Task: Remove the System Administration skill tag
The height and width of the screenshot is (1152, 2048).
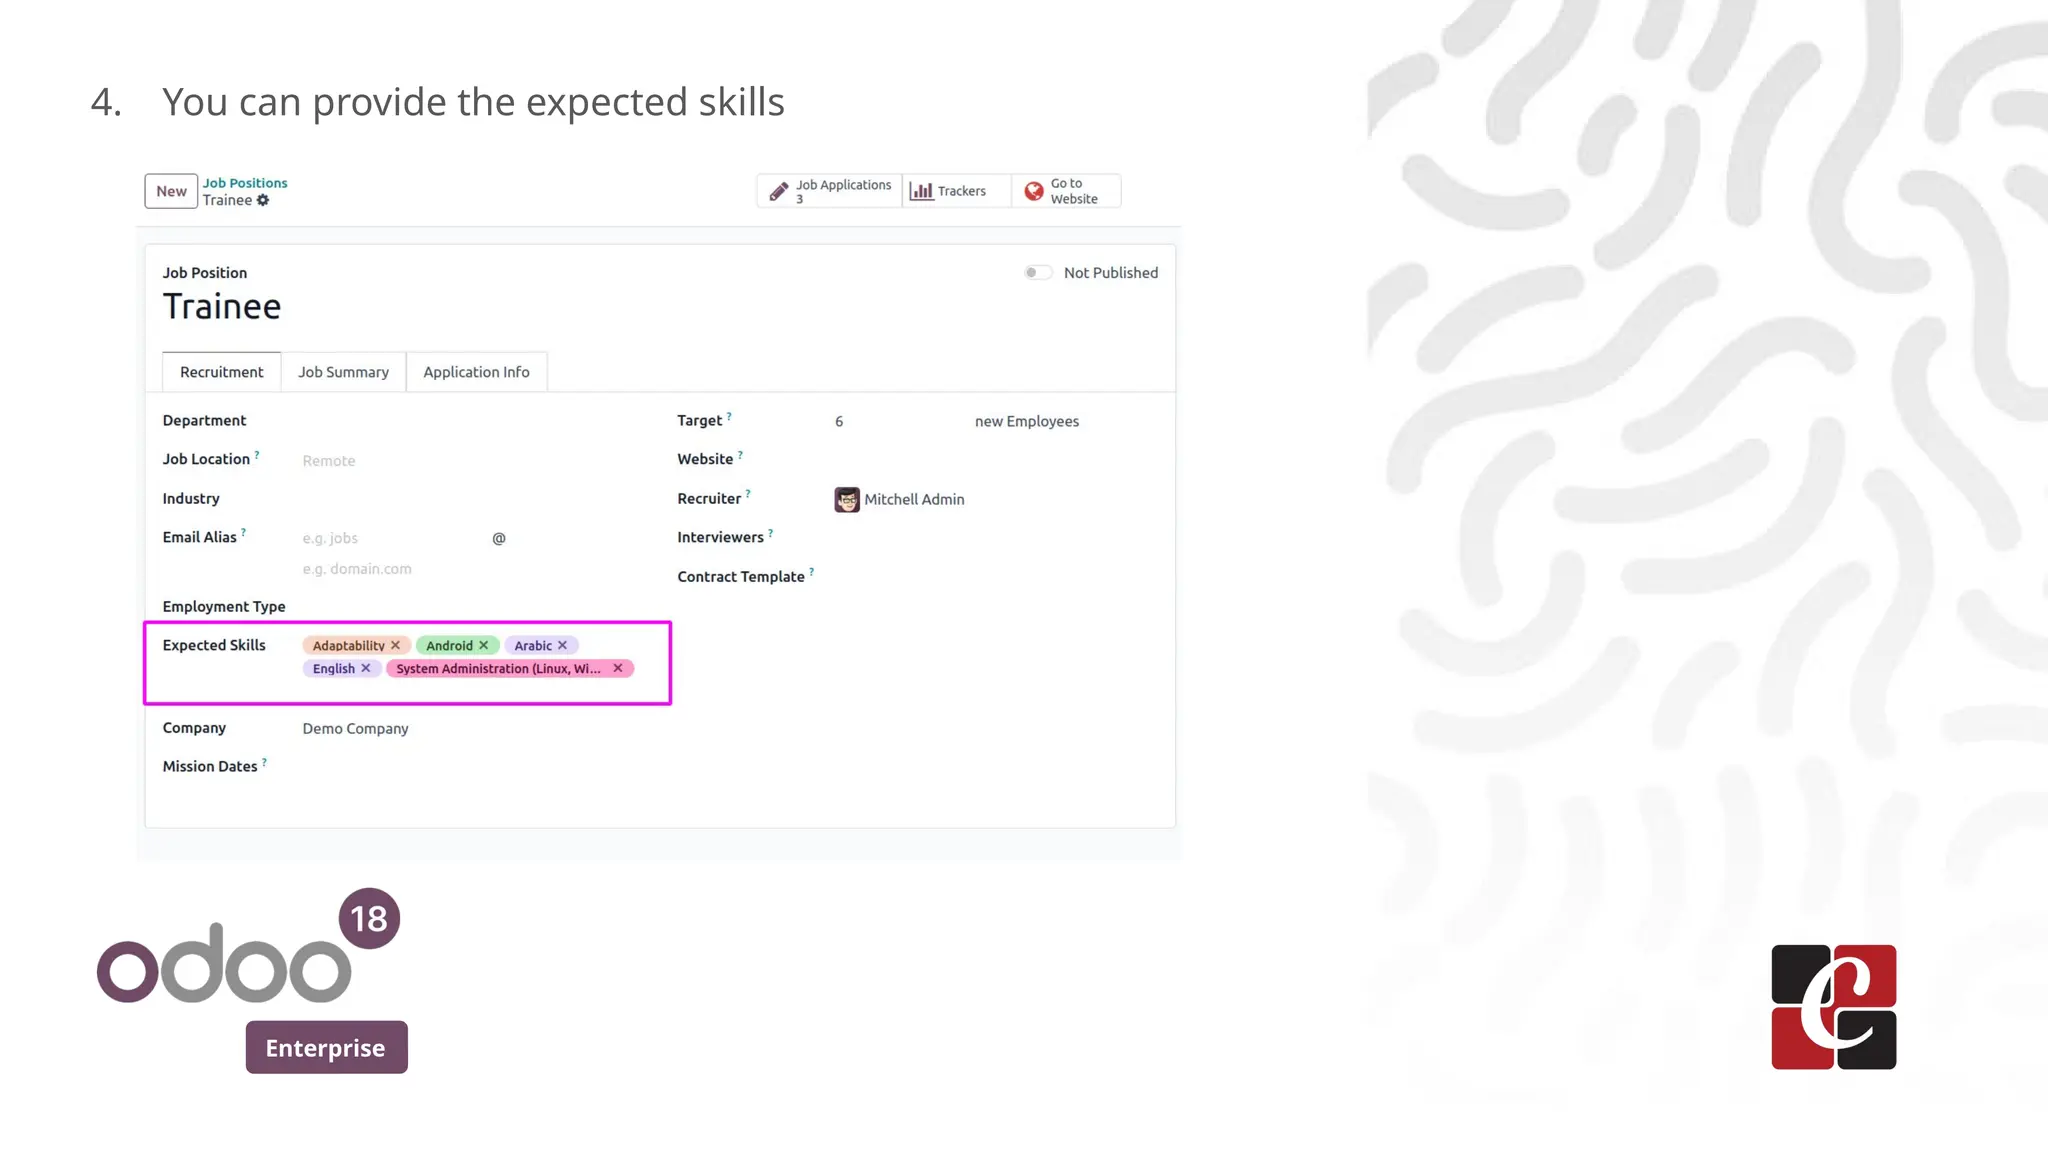Action: [618, 668]
